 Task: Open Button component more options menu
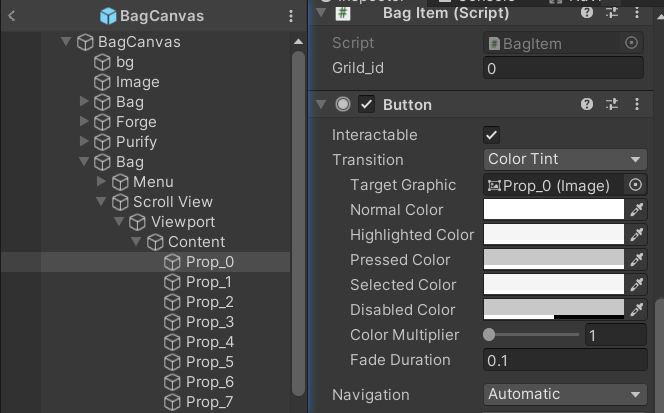(x=637, y=104)
